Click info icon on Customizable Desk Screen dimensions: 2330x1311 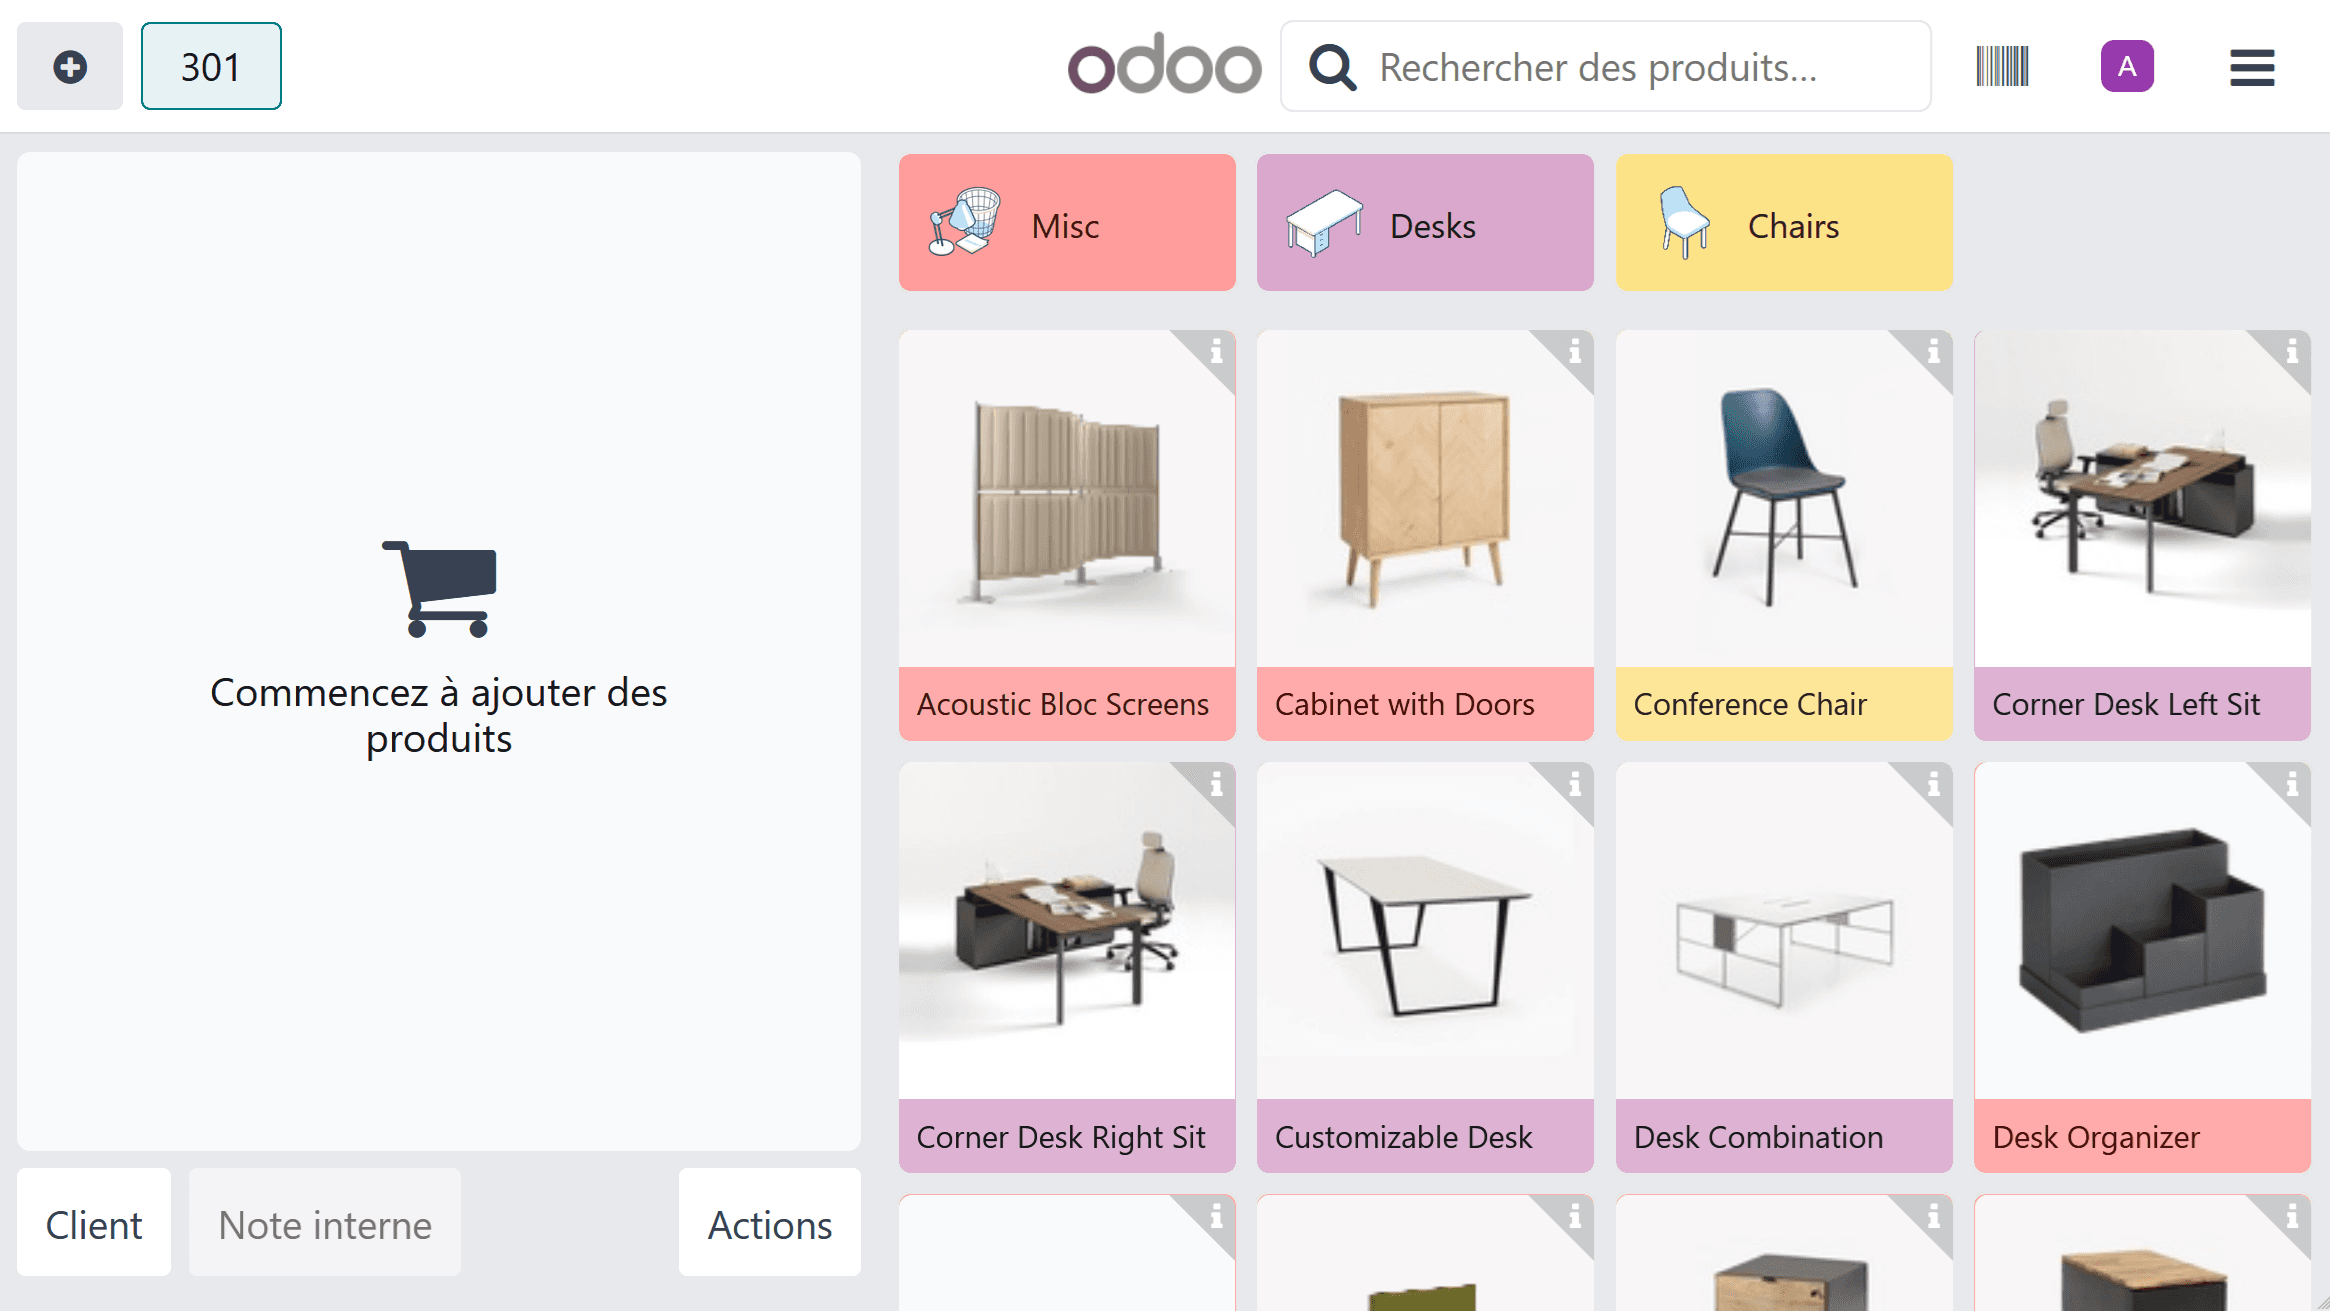pyautogui.click(x=1575, y=784)
